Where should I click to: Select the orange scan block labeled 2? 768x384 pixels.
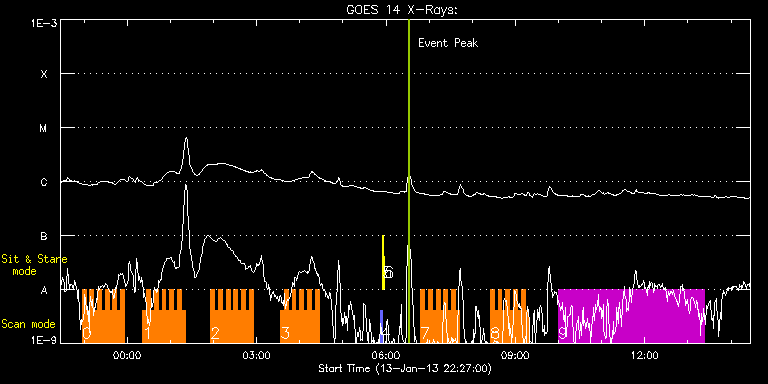tap(232, 316)
